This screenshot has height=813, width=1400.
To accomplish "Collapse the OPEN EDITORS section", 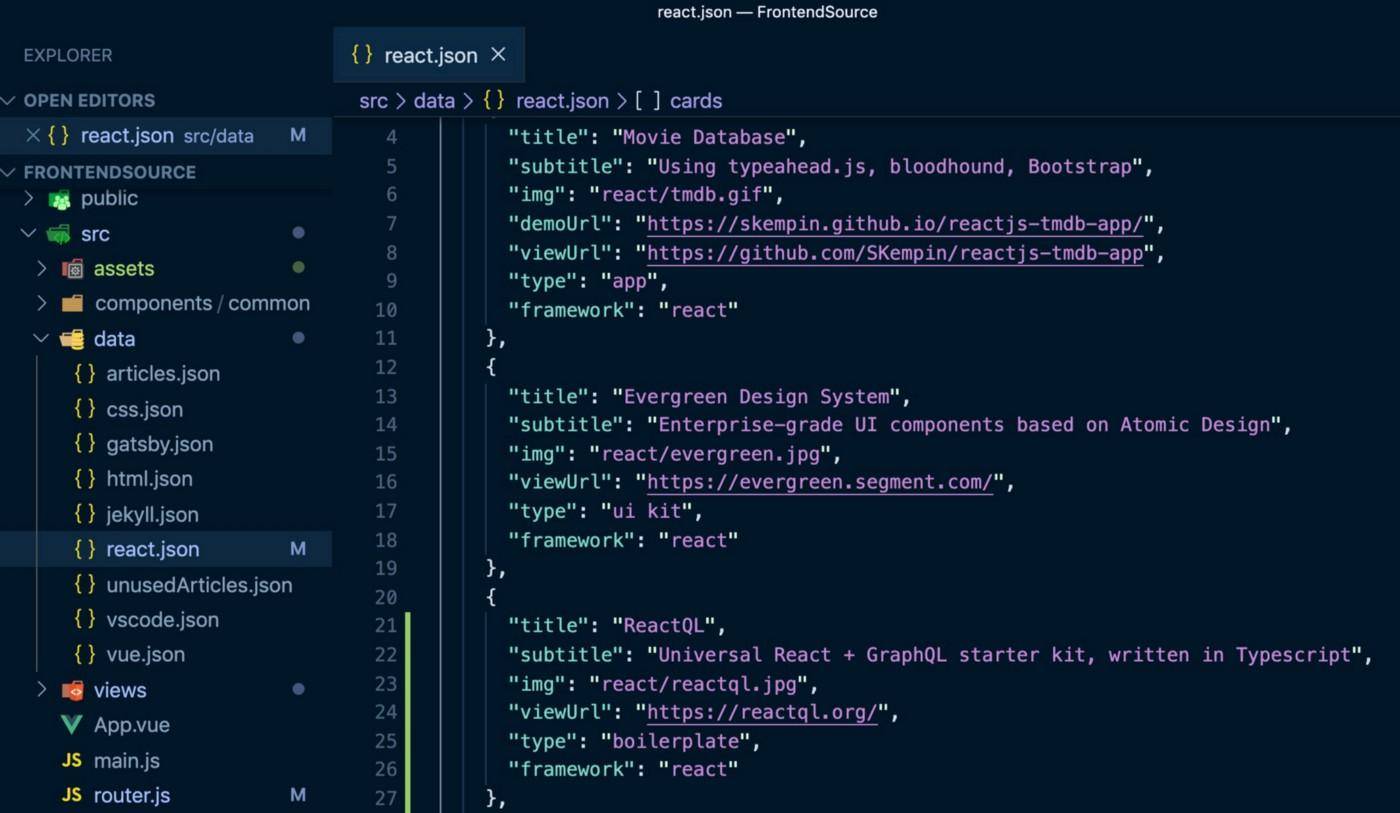I will (x=9, y=100).
